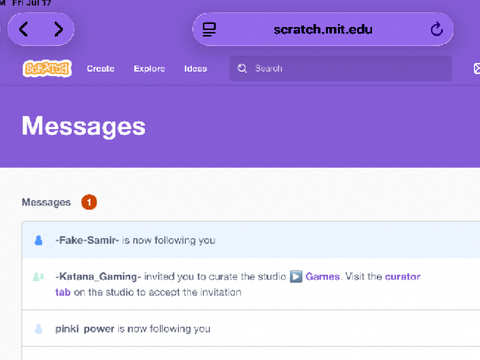Screen dimensions: 480x360
Task: Open the -Katana_Gaming- profile link
Action: pos(98,276)
